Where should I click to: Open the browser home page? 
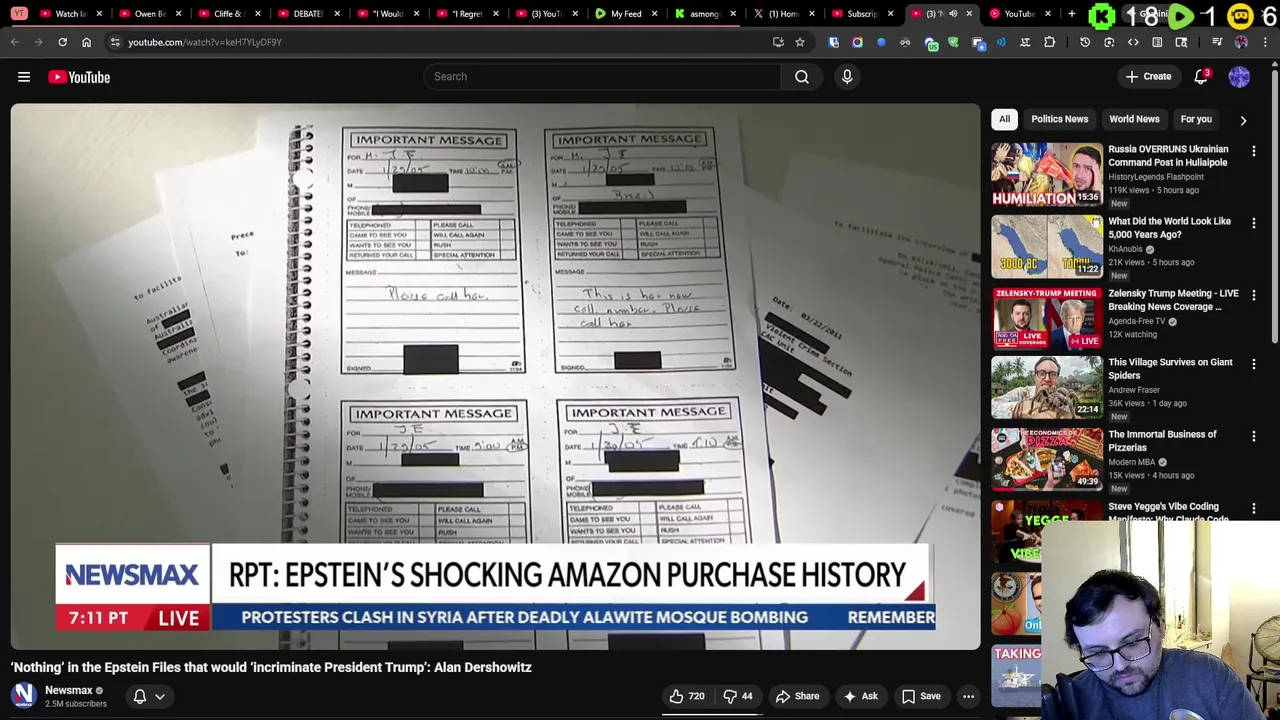tap(86, 42)
